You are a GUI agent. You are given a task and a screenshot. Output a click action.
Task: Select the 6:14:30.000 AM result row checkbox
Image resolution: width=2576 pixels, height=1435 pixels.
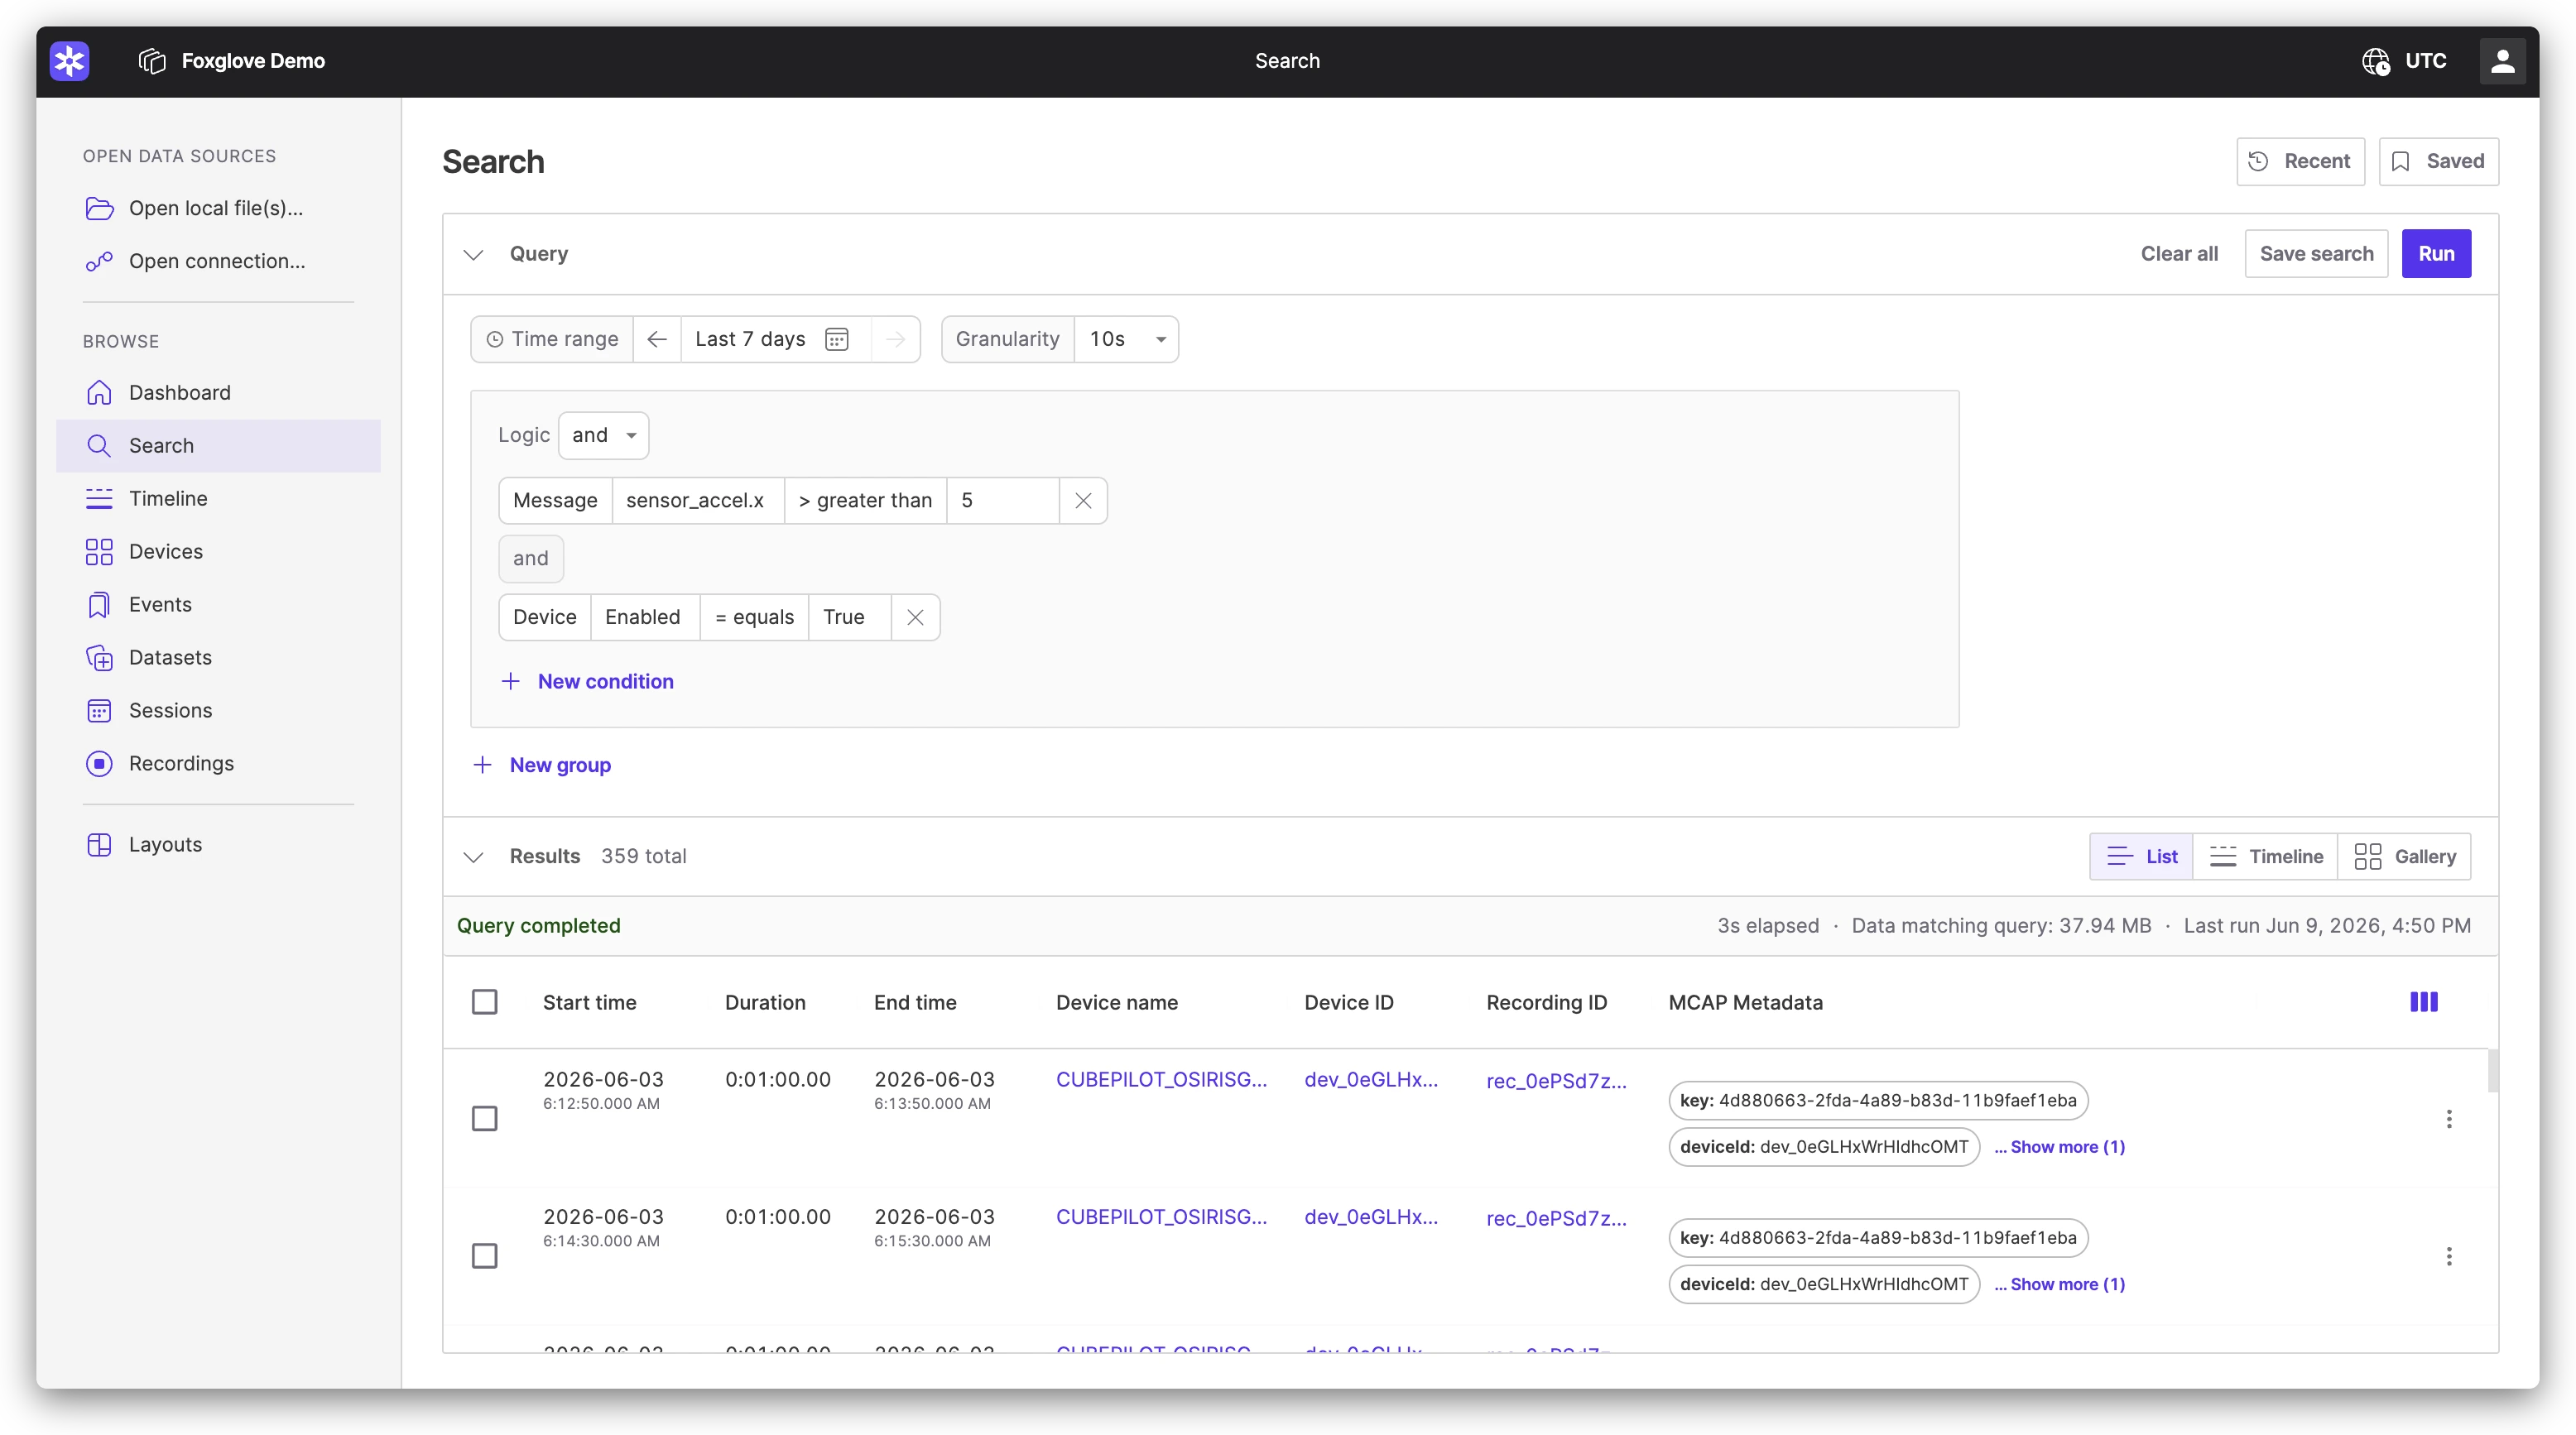(x=484, y=1256)
